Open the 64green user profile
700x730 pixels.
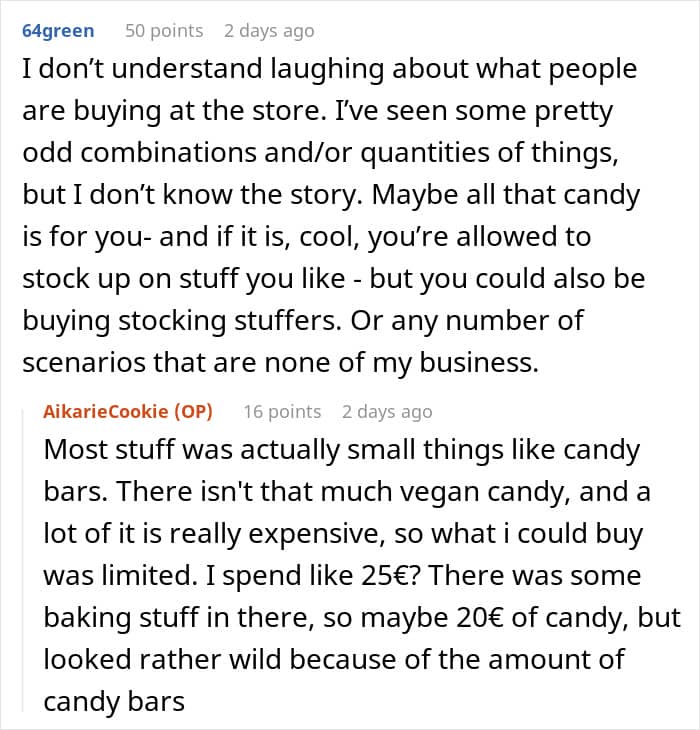(58, 31)
